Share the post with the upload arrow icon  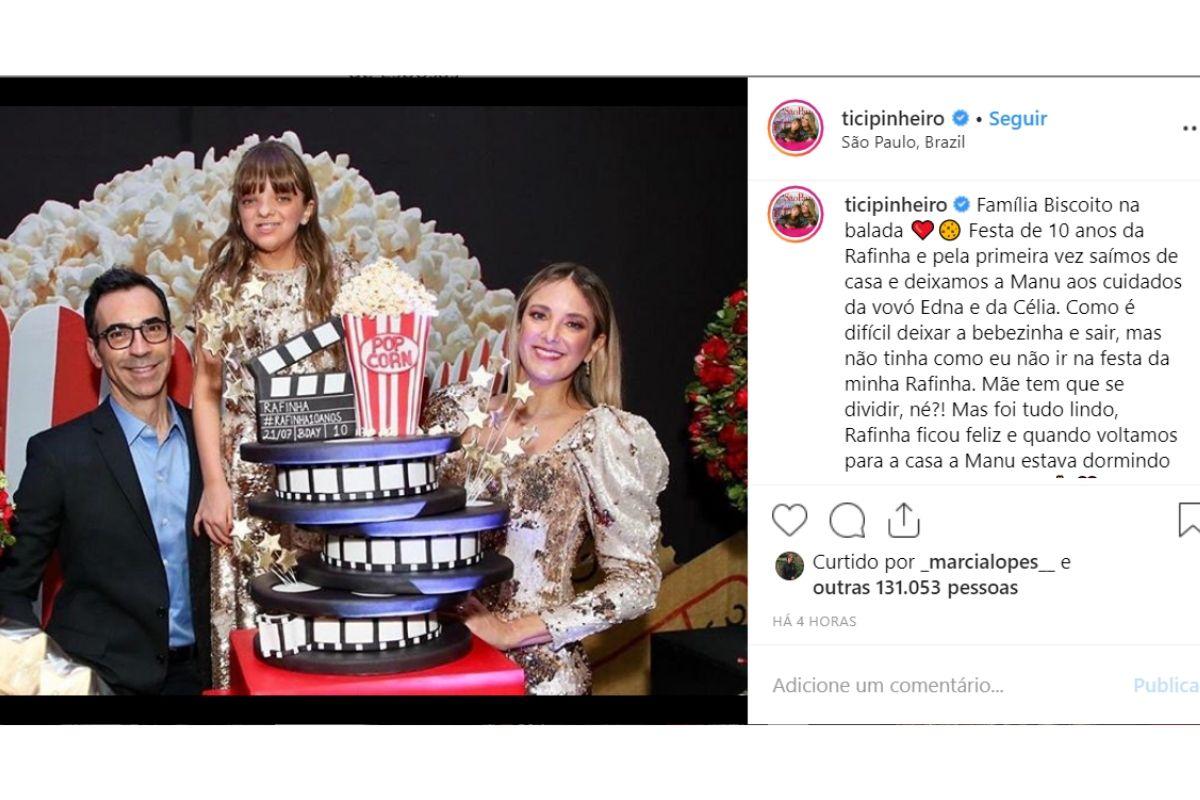(x=903, y=519)
